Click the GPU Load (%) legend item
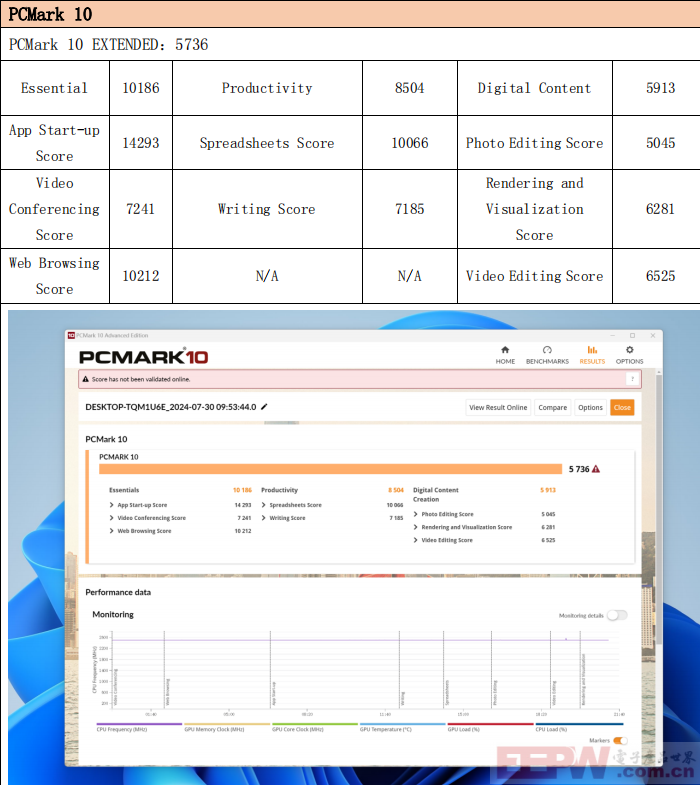This screenshot has width=700, height=785. click(x=490, y=727)
